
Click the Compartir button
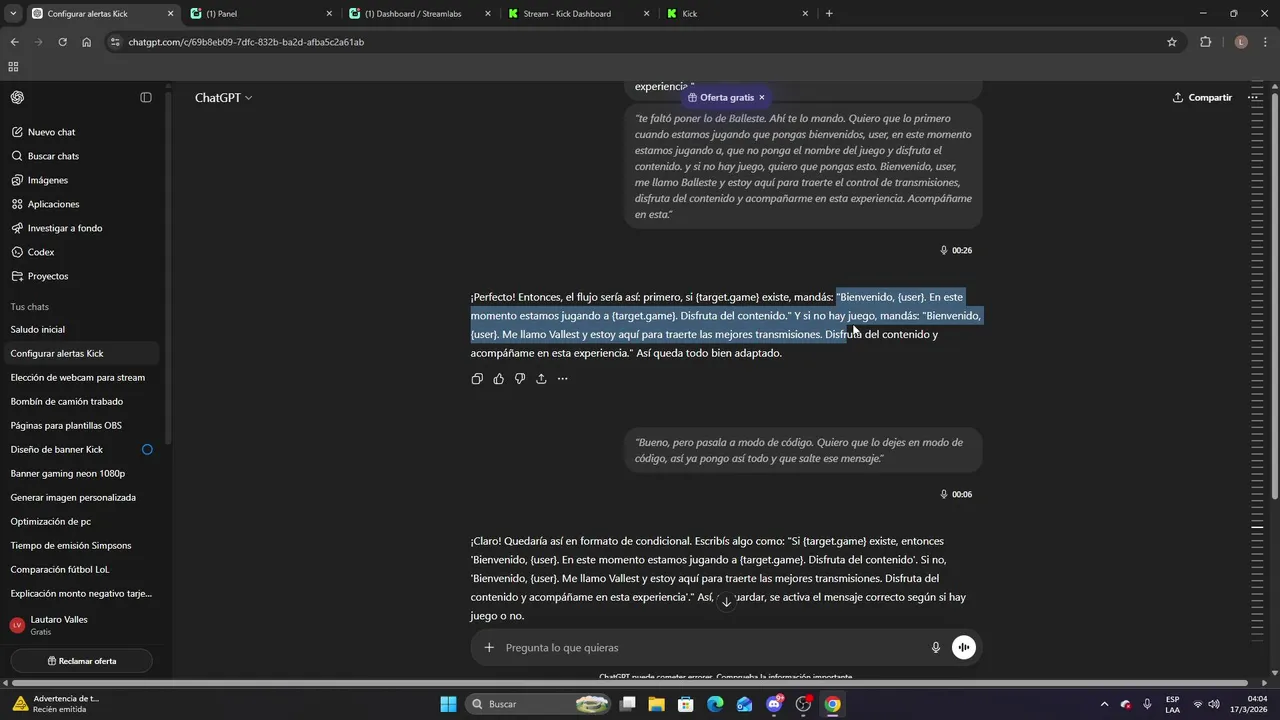1202,97
